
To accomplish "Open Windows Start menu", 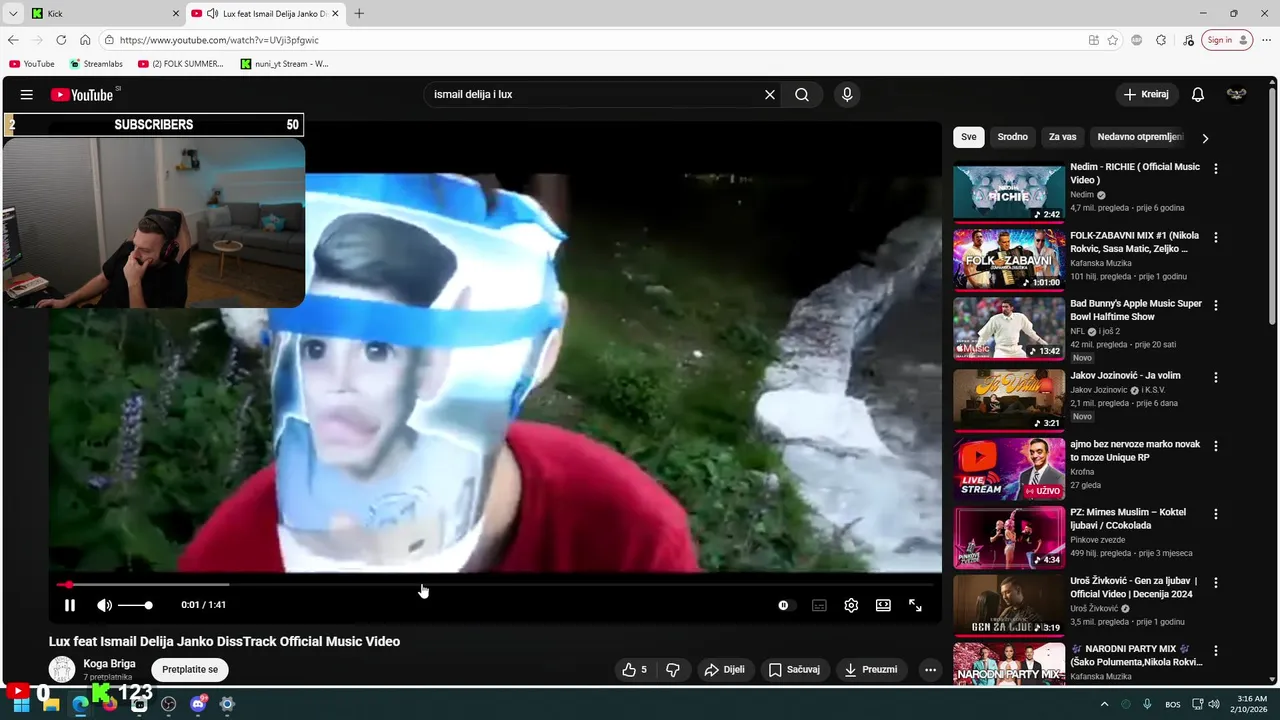I will point(21,704).
